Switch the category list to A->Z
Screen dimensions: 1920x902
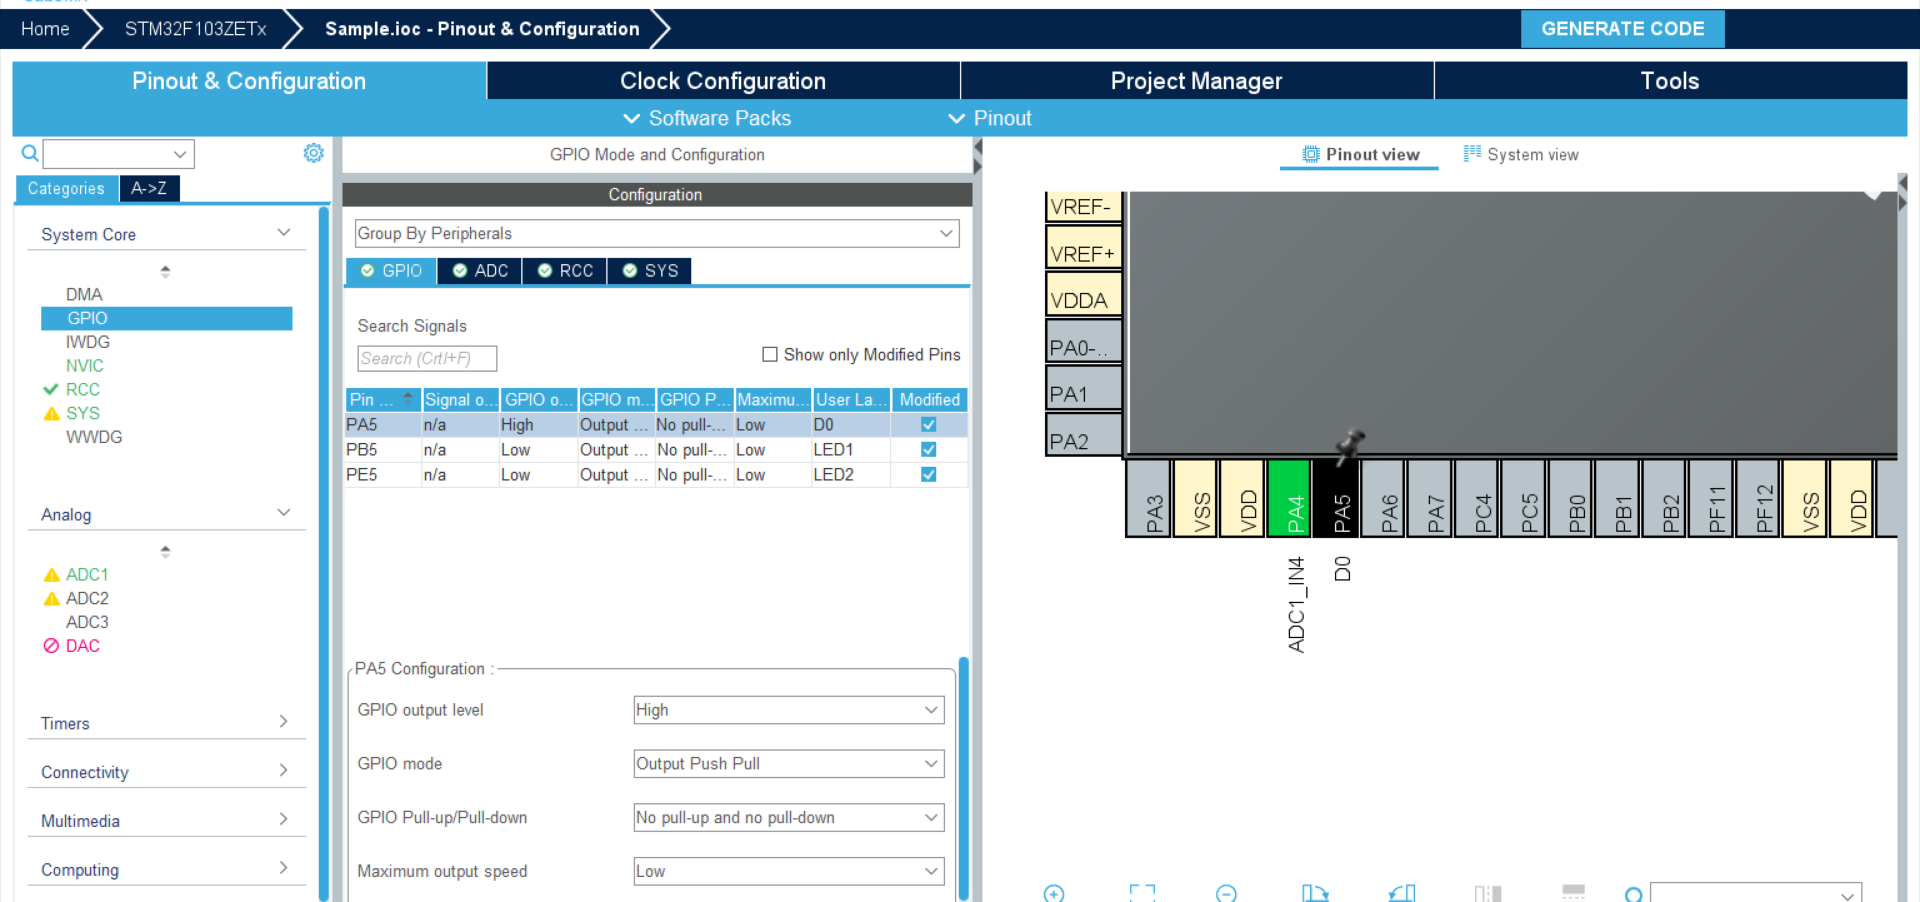pos(149,188)
